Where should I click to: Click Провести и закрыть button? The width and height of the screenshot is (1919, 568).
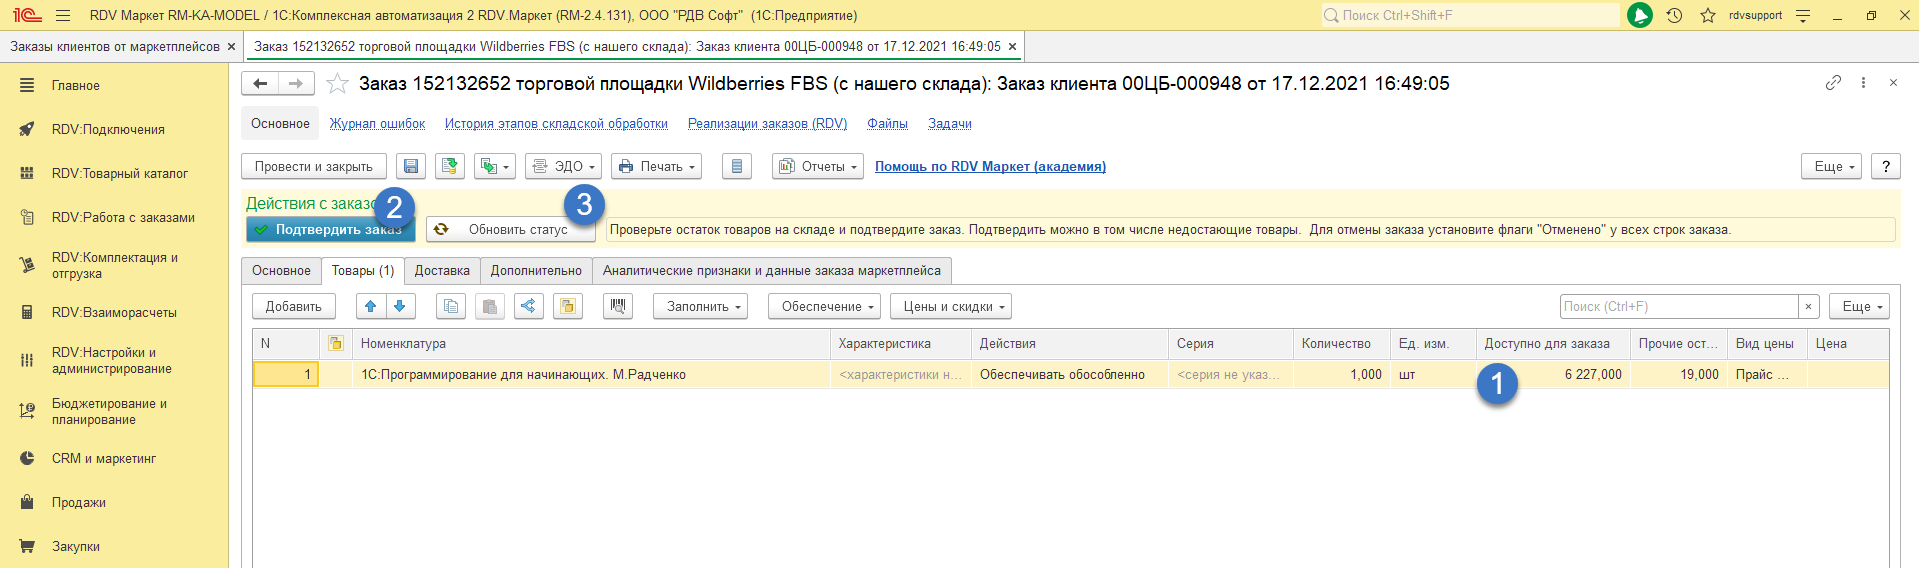click(314, 167)
